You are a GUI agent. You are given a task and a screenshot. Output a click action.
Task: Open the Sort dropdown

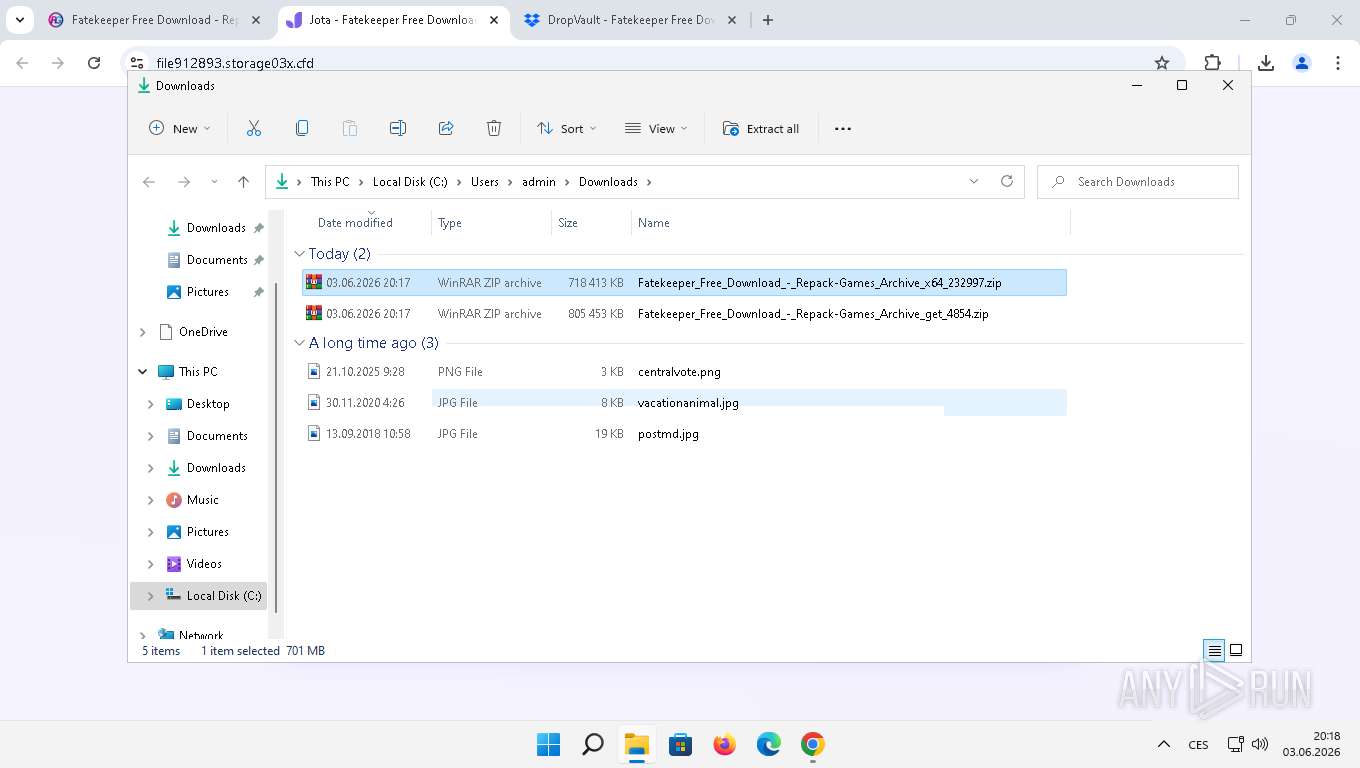point(566,128)
